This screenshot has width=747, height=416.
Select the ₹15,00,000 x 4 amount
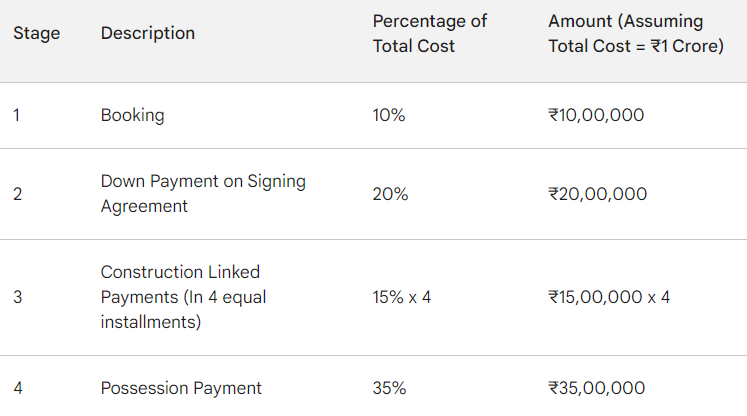click(609, 297)
